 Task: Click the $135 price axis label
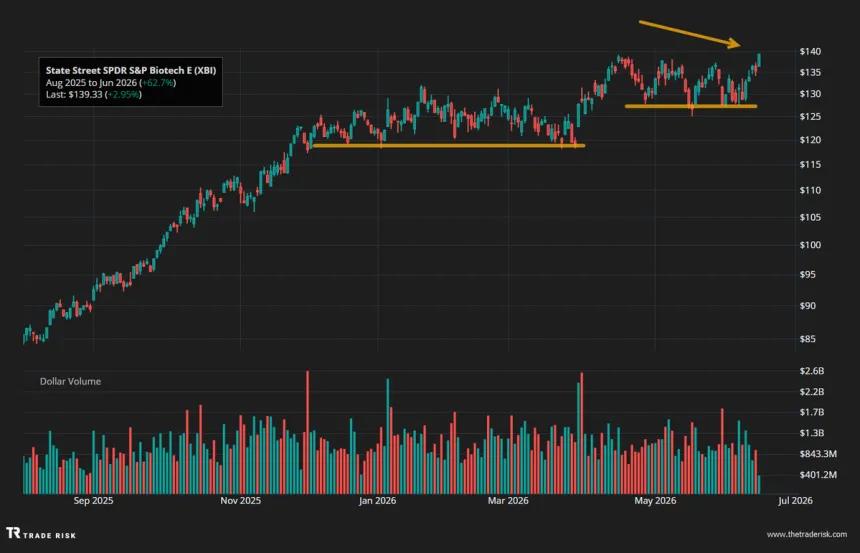[810, 72]
